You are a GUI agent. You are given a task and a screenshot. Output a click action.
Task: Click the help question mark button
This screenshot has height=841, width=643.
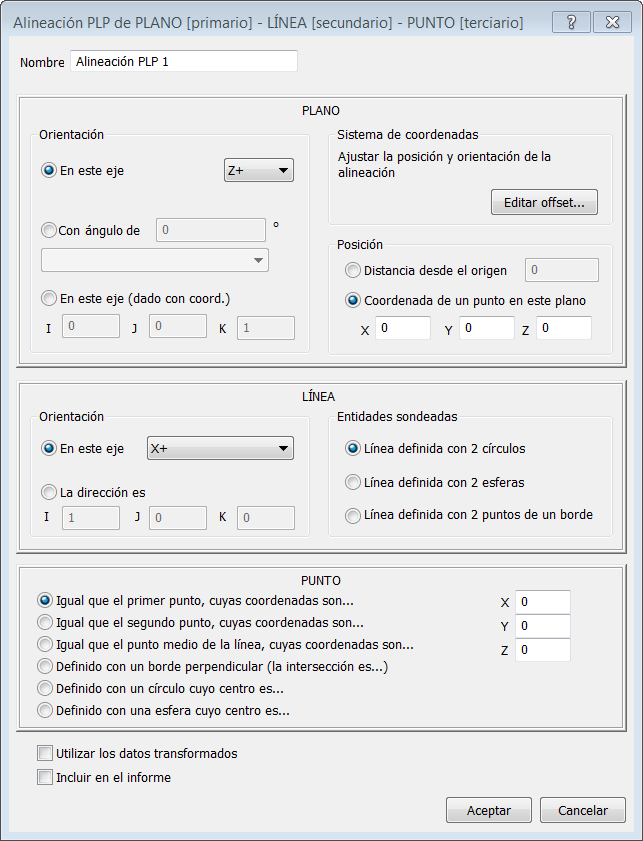569,22
